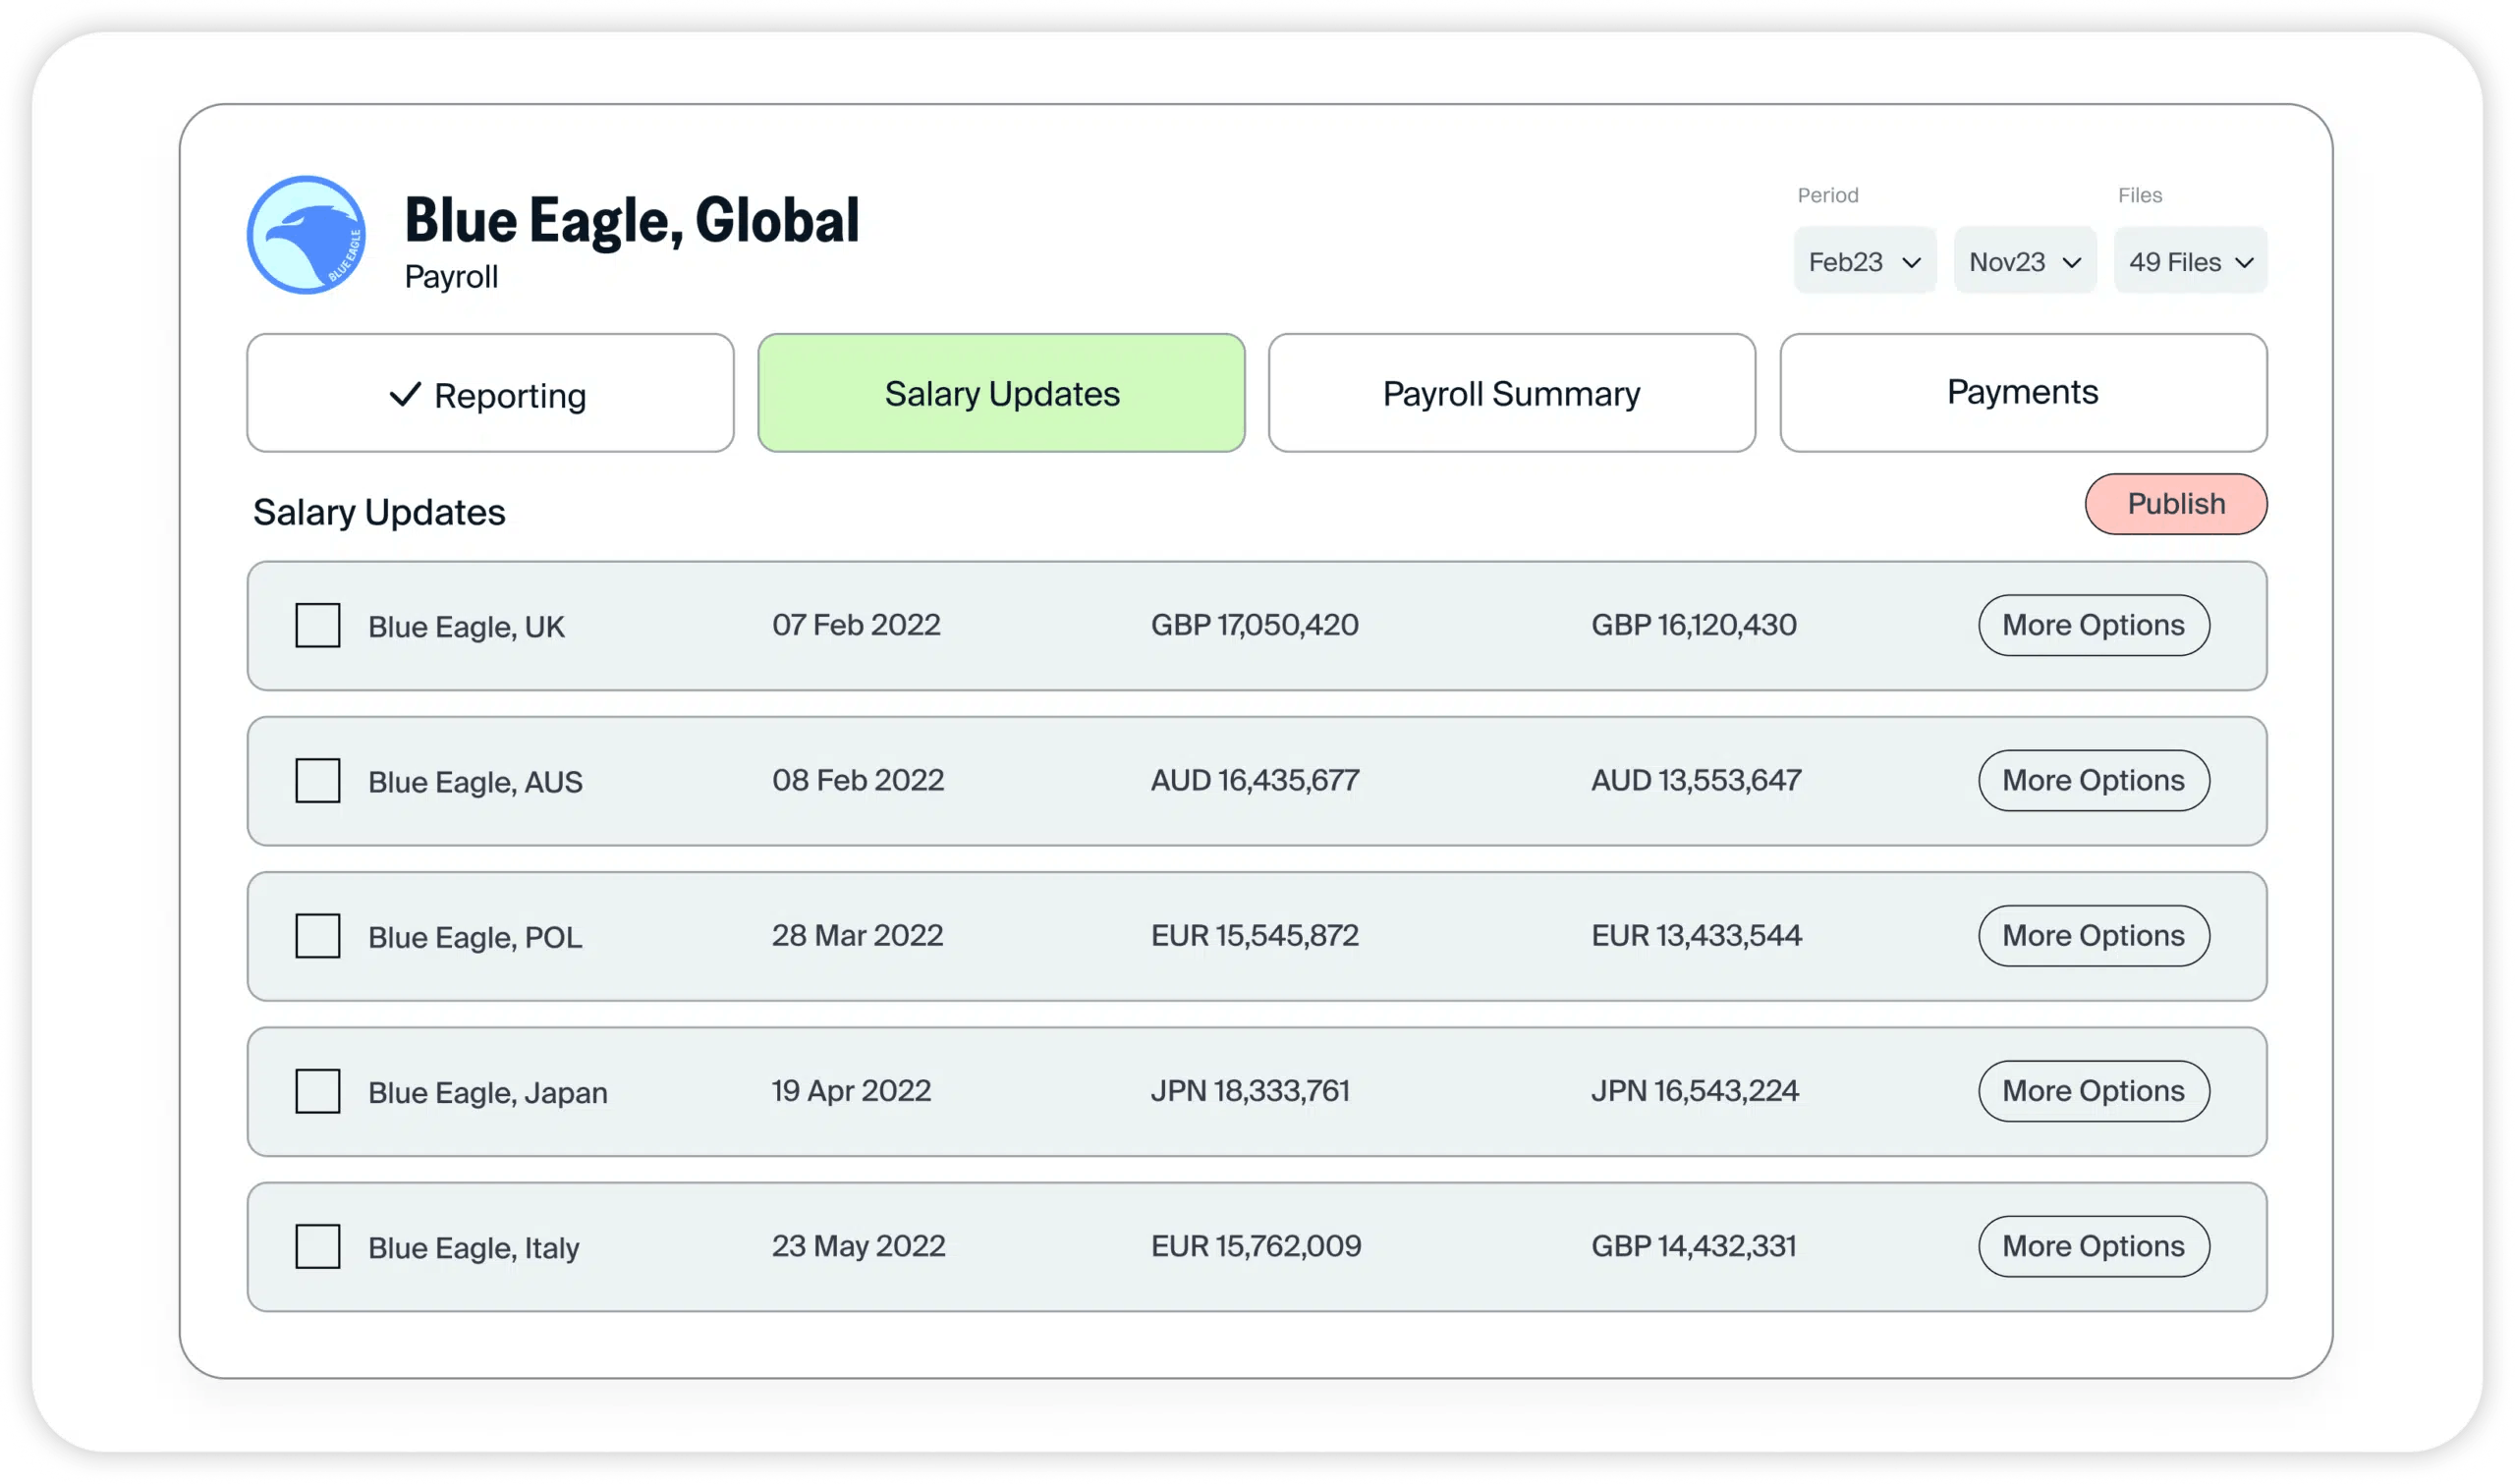Screen dimensions: 2515x1484
Task: Show More Options for Blue Eagle, POL
Action: 2093,936
